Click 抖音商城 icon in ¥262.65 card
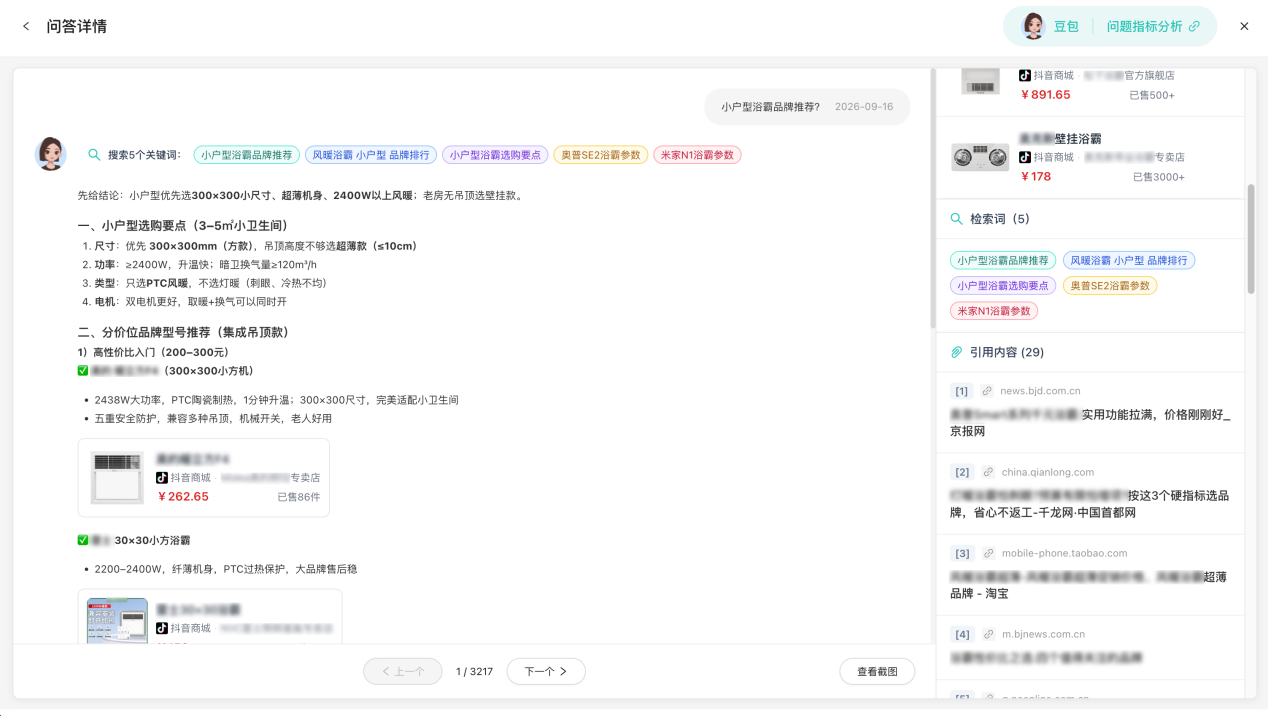 [162, 478]
